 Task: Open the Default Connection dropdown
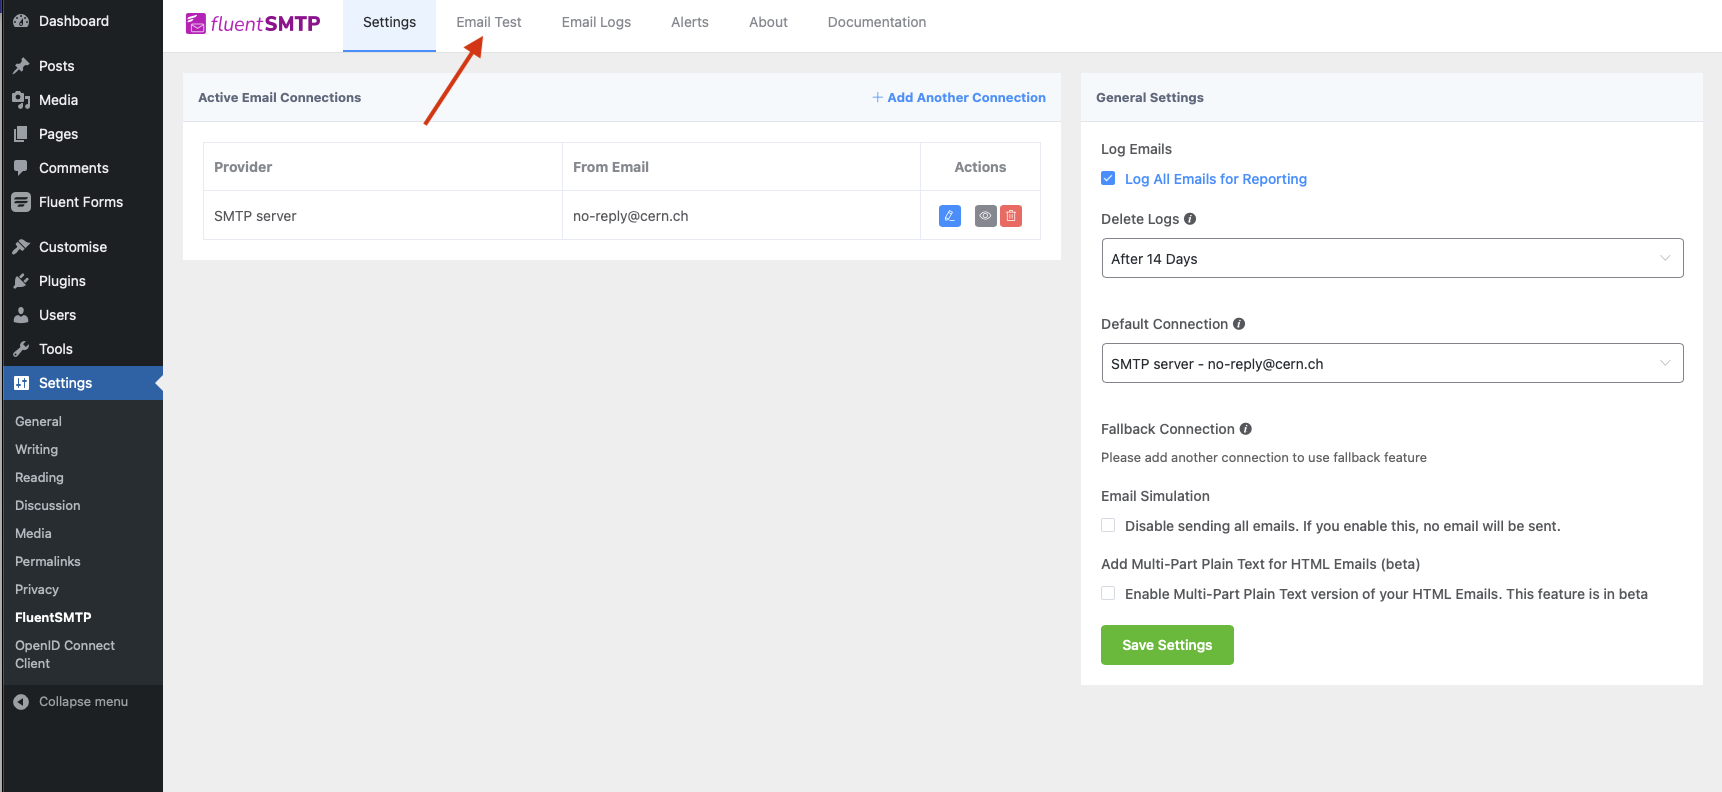click(1392, 363)
